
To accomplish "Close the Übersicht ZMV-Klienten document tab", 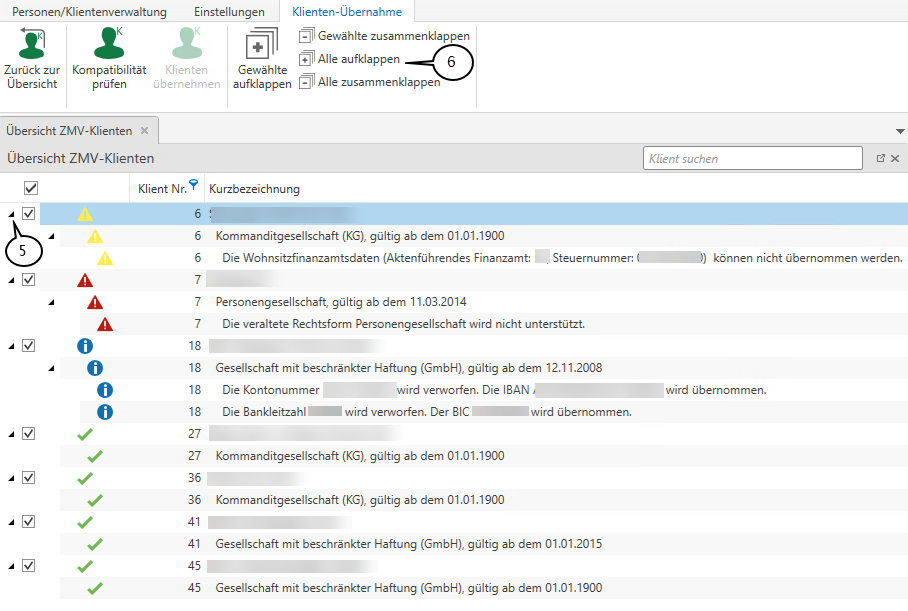I will tap(144, 131).
